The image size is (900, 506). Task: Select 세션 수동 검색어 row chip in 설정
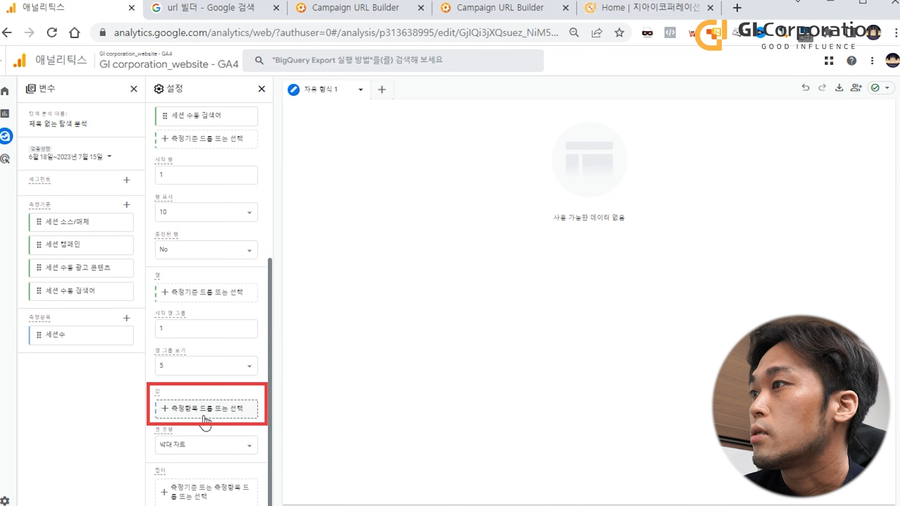tap(206, 116)
